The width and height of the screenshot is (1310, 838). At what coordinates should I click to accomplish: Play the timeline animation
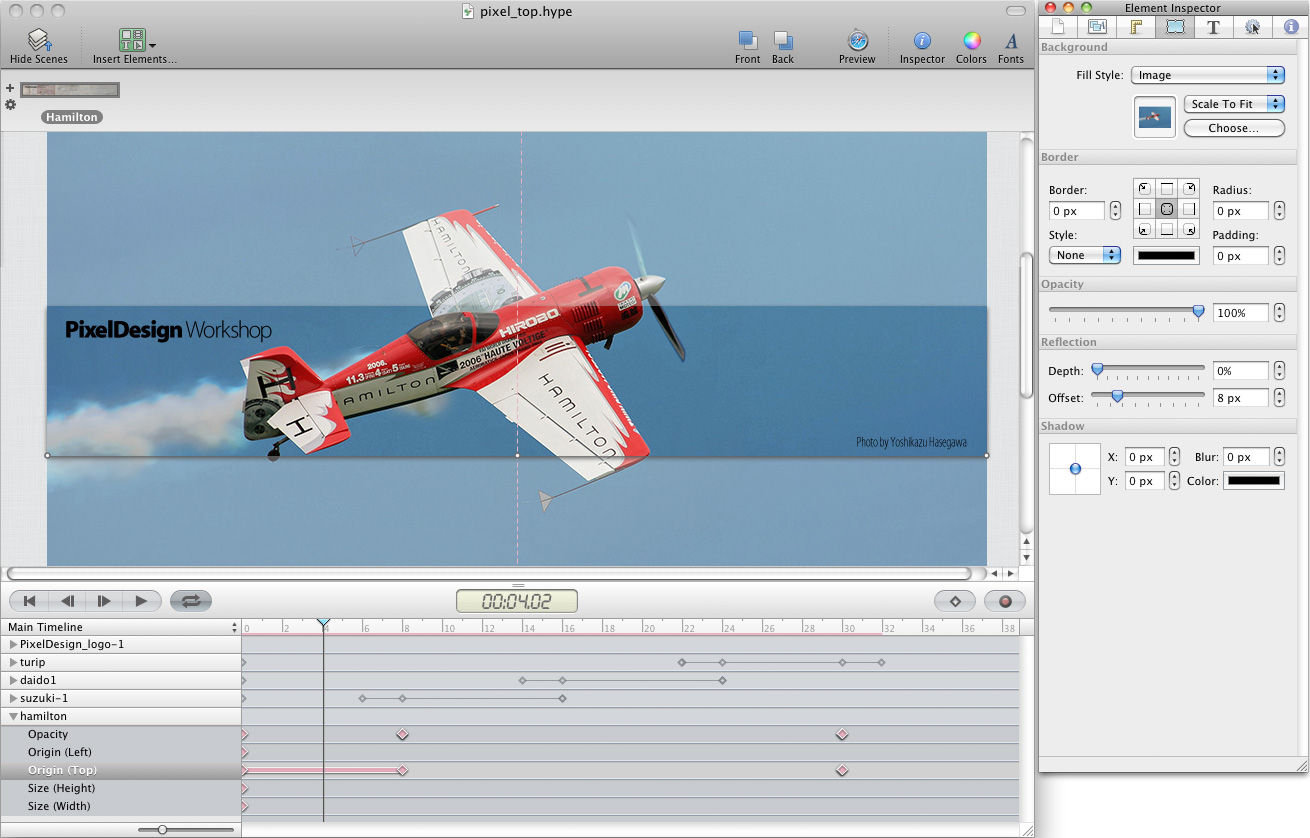141,601
